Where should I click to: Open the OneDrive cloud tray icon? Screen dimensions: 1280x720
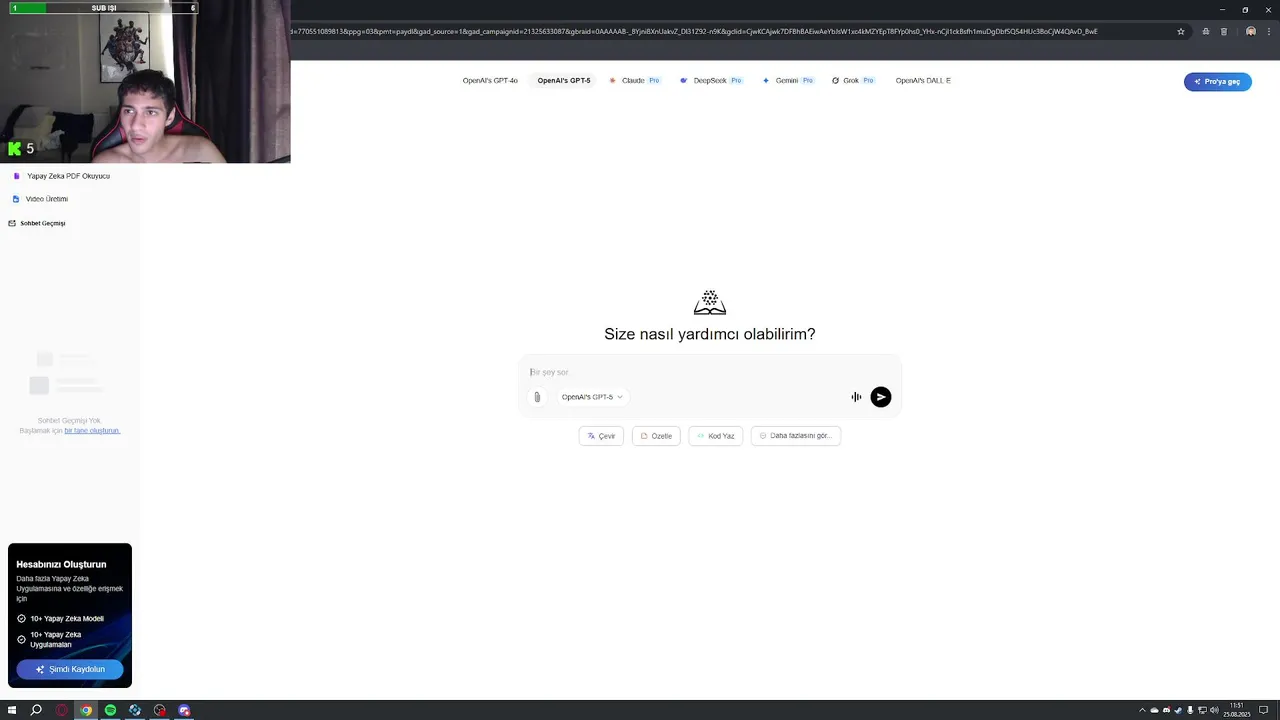(x=1154, y=710)
